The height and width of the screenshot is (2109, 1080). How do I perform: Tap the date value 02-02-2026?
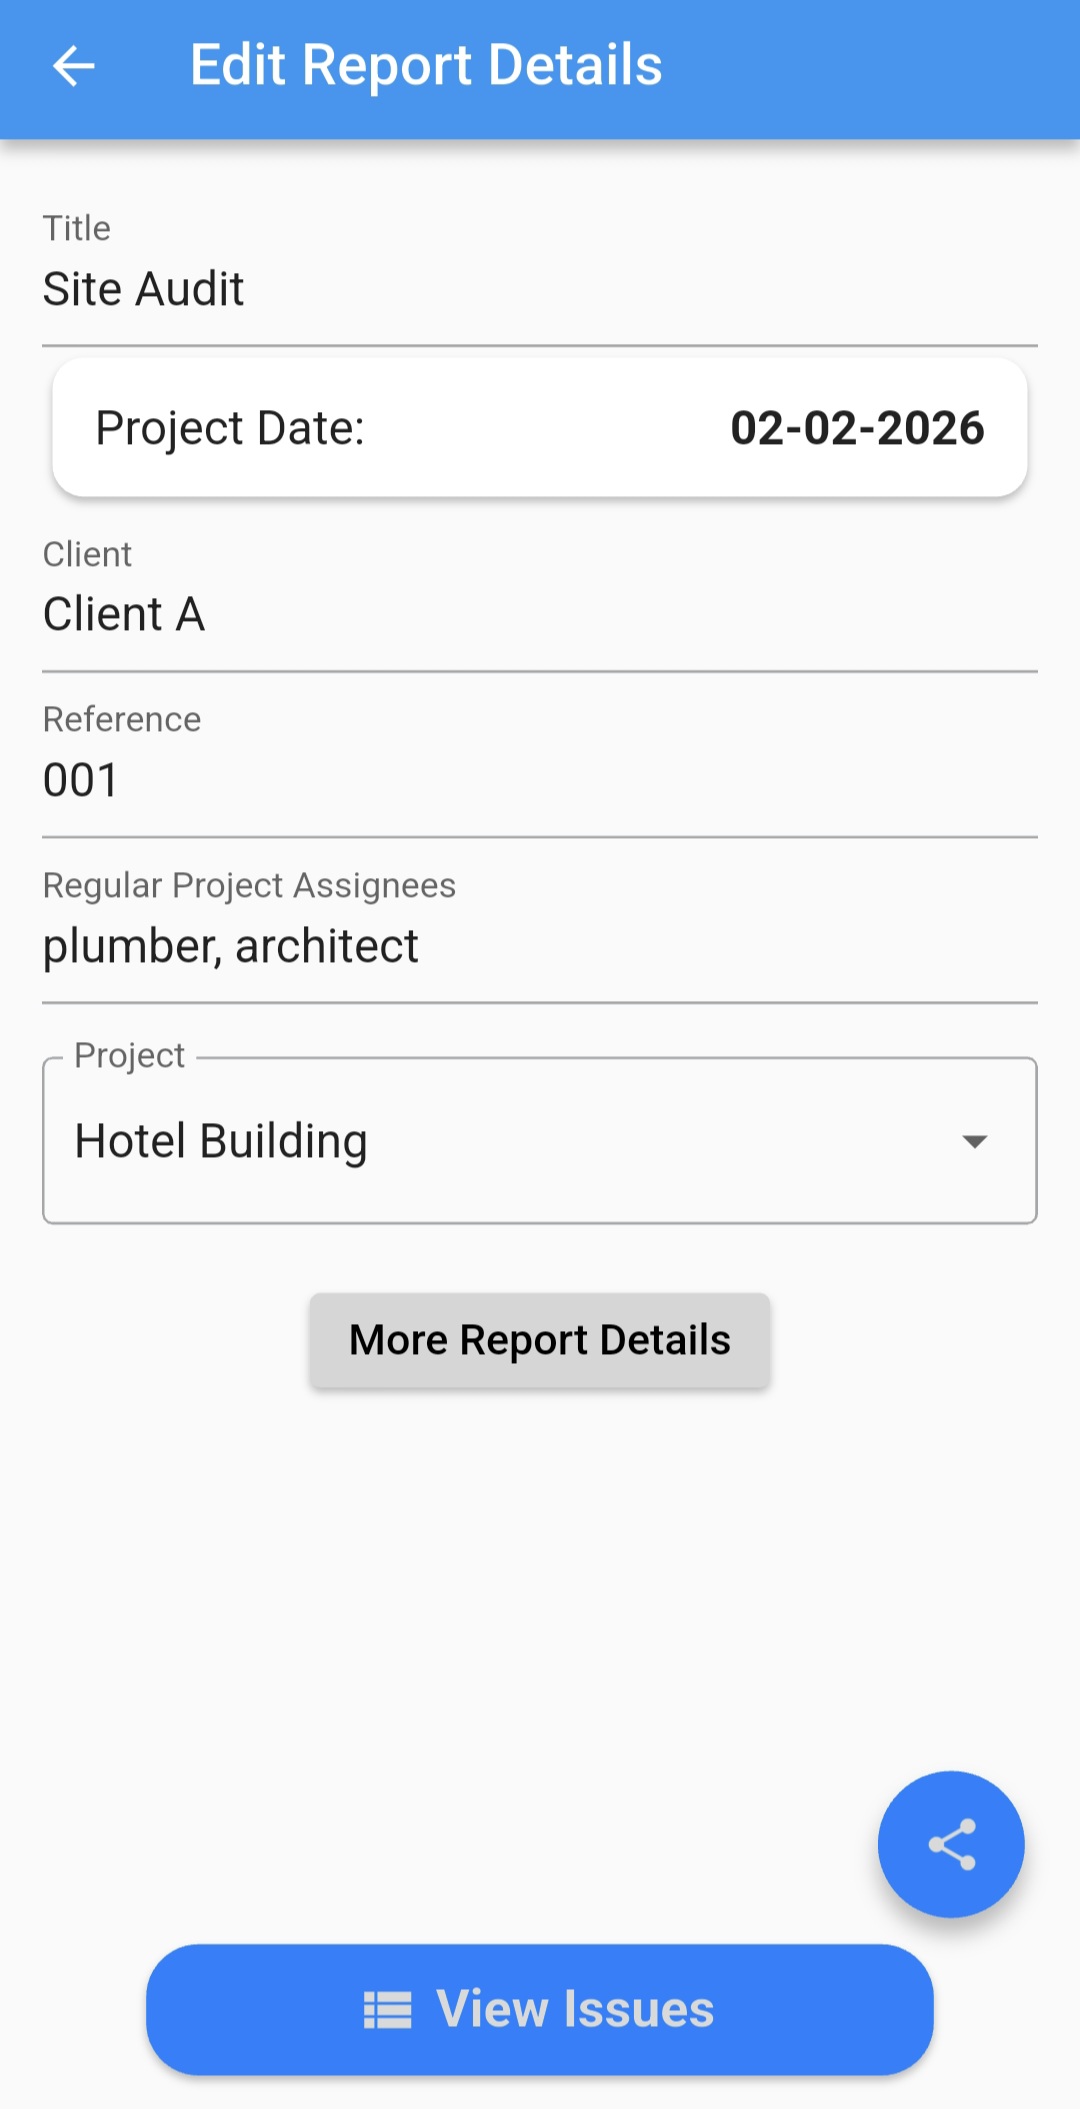point(857,428)
